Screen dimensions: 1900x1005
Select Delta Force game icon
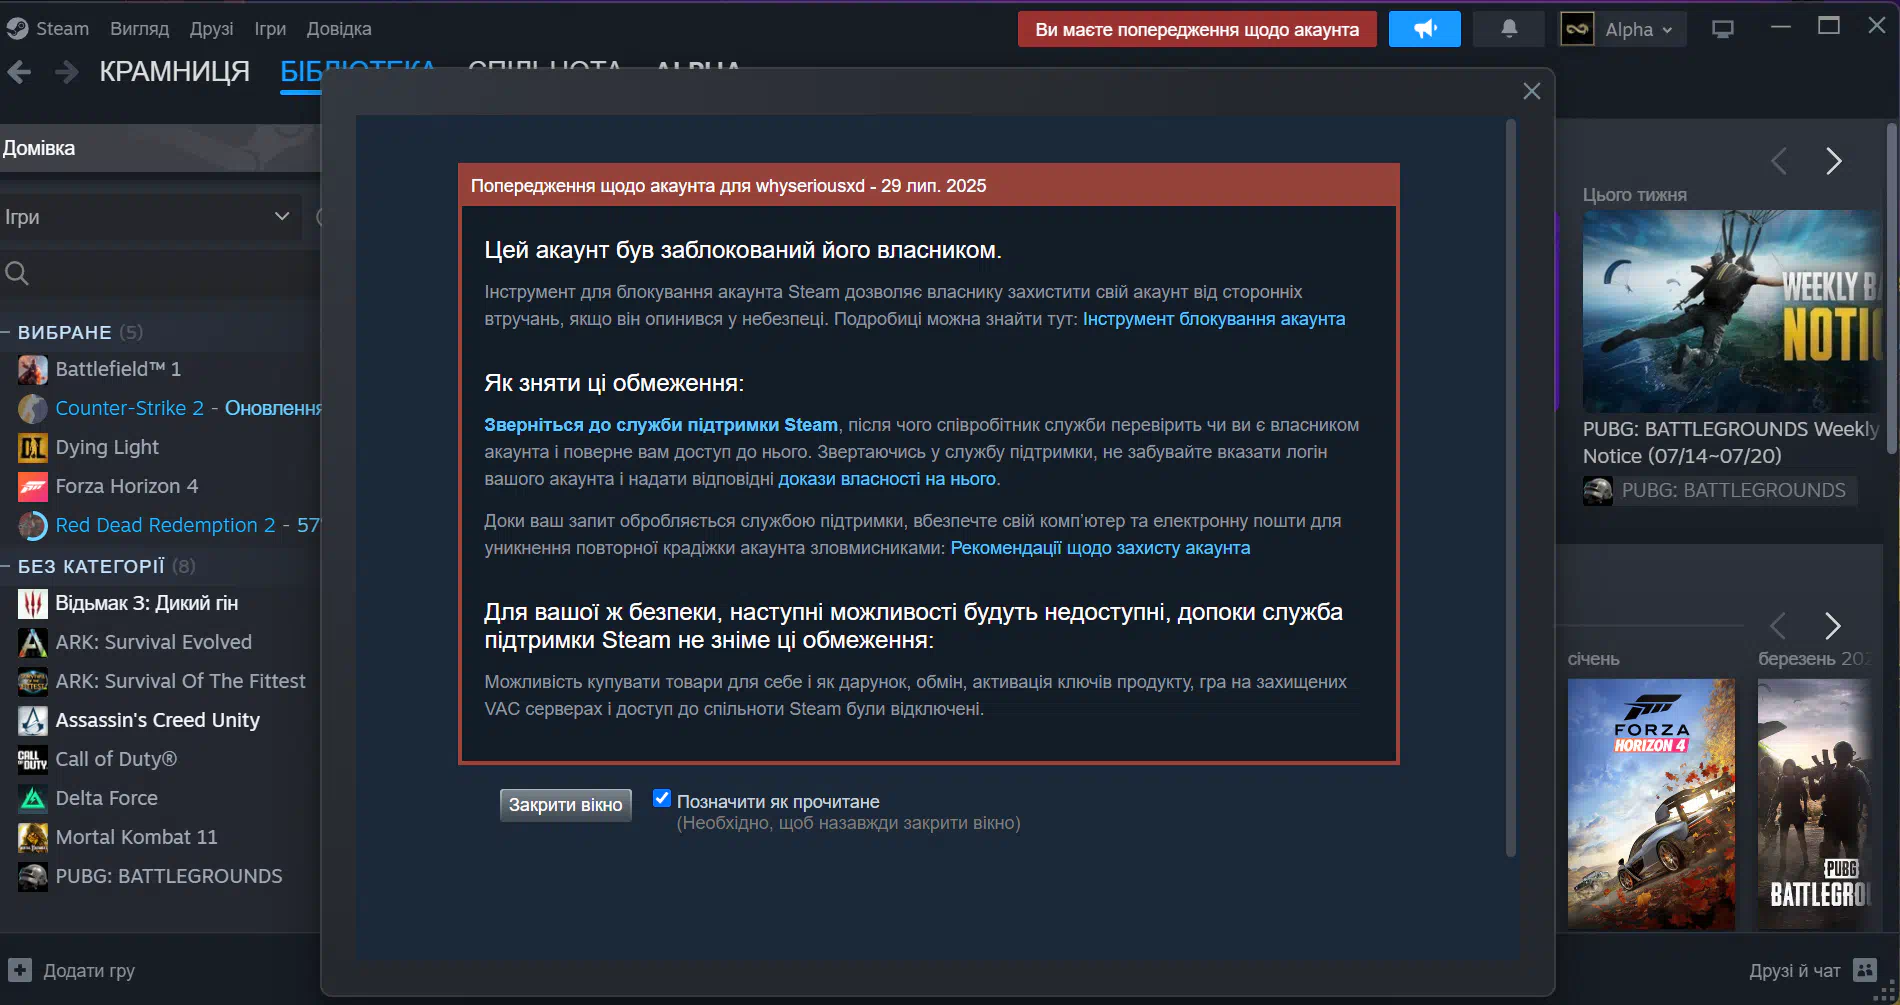pos(33,799)
